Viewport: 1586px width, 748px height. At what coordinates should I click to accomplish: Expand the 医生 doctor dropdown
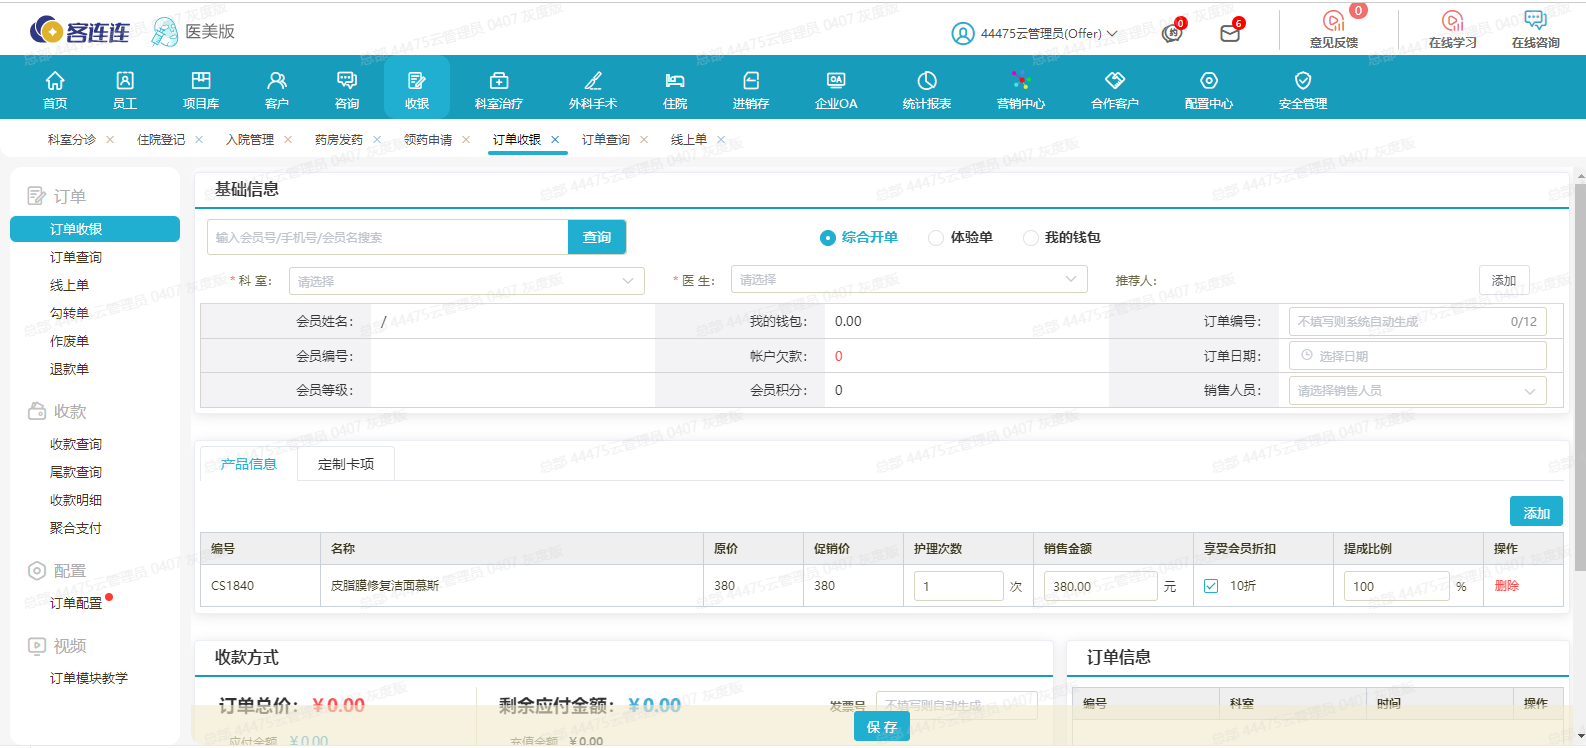(908, 280)
